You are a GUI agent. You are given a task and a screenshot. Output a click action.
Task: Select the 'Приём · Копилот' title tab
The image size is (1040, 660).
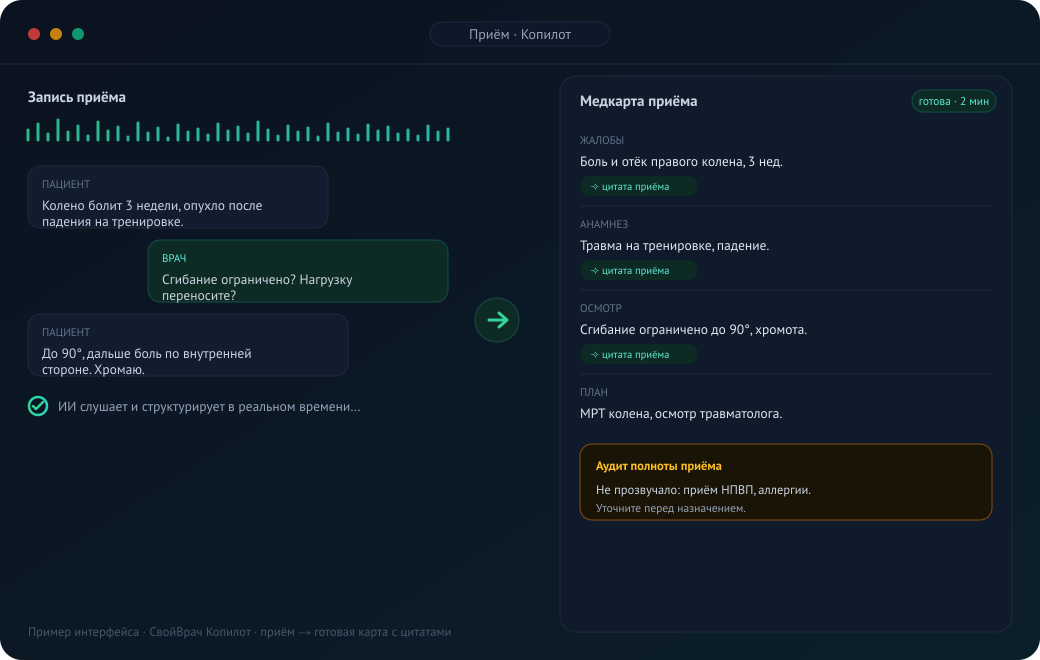click(519, 34)
